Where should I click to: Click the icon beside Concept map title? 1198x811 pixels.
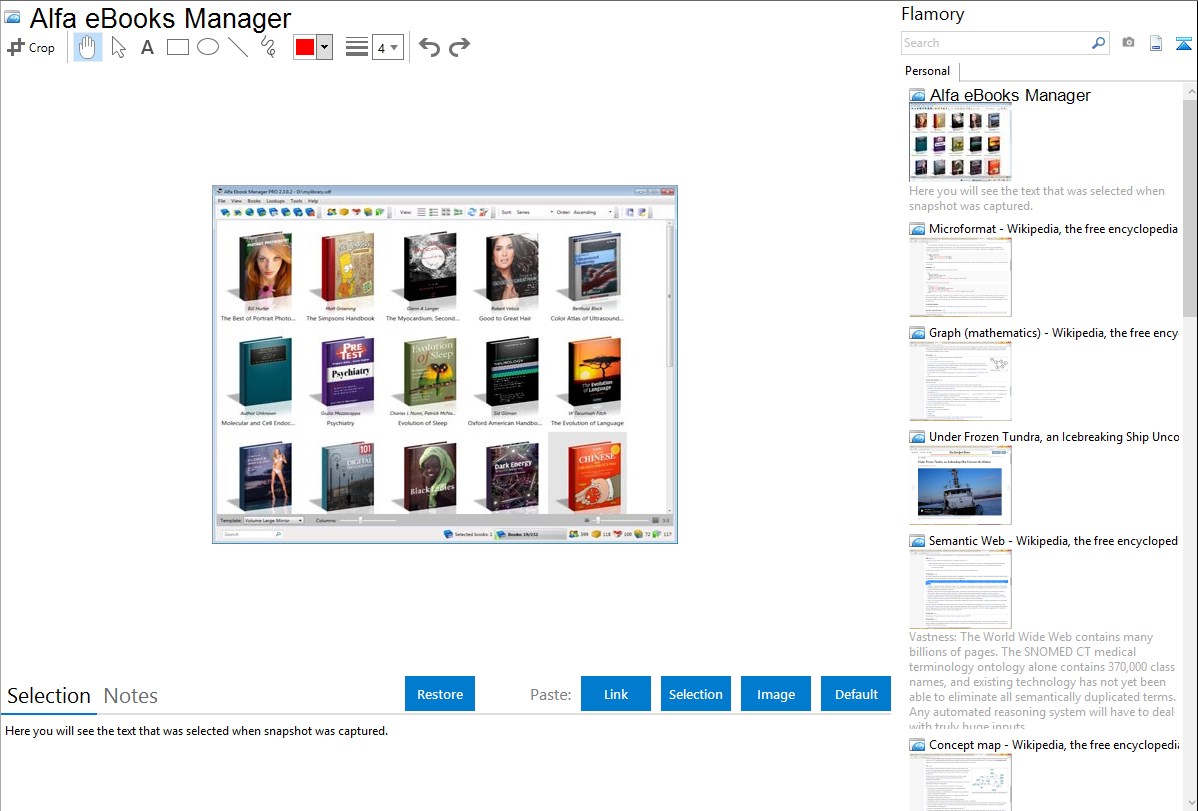917,745
